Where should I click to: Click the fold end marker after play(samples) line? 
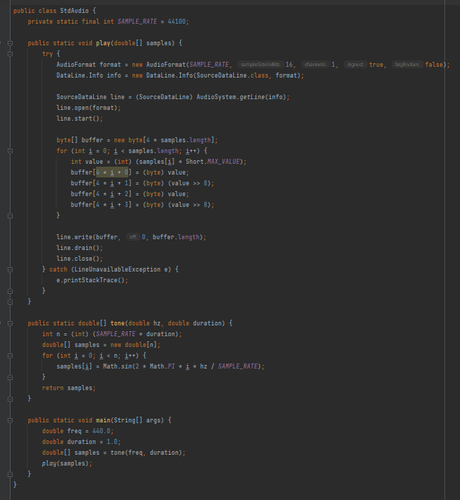[x=10, y=474]
